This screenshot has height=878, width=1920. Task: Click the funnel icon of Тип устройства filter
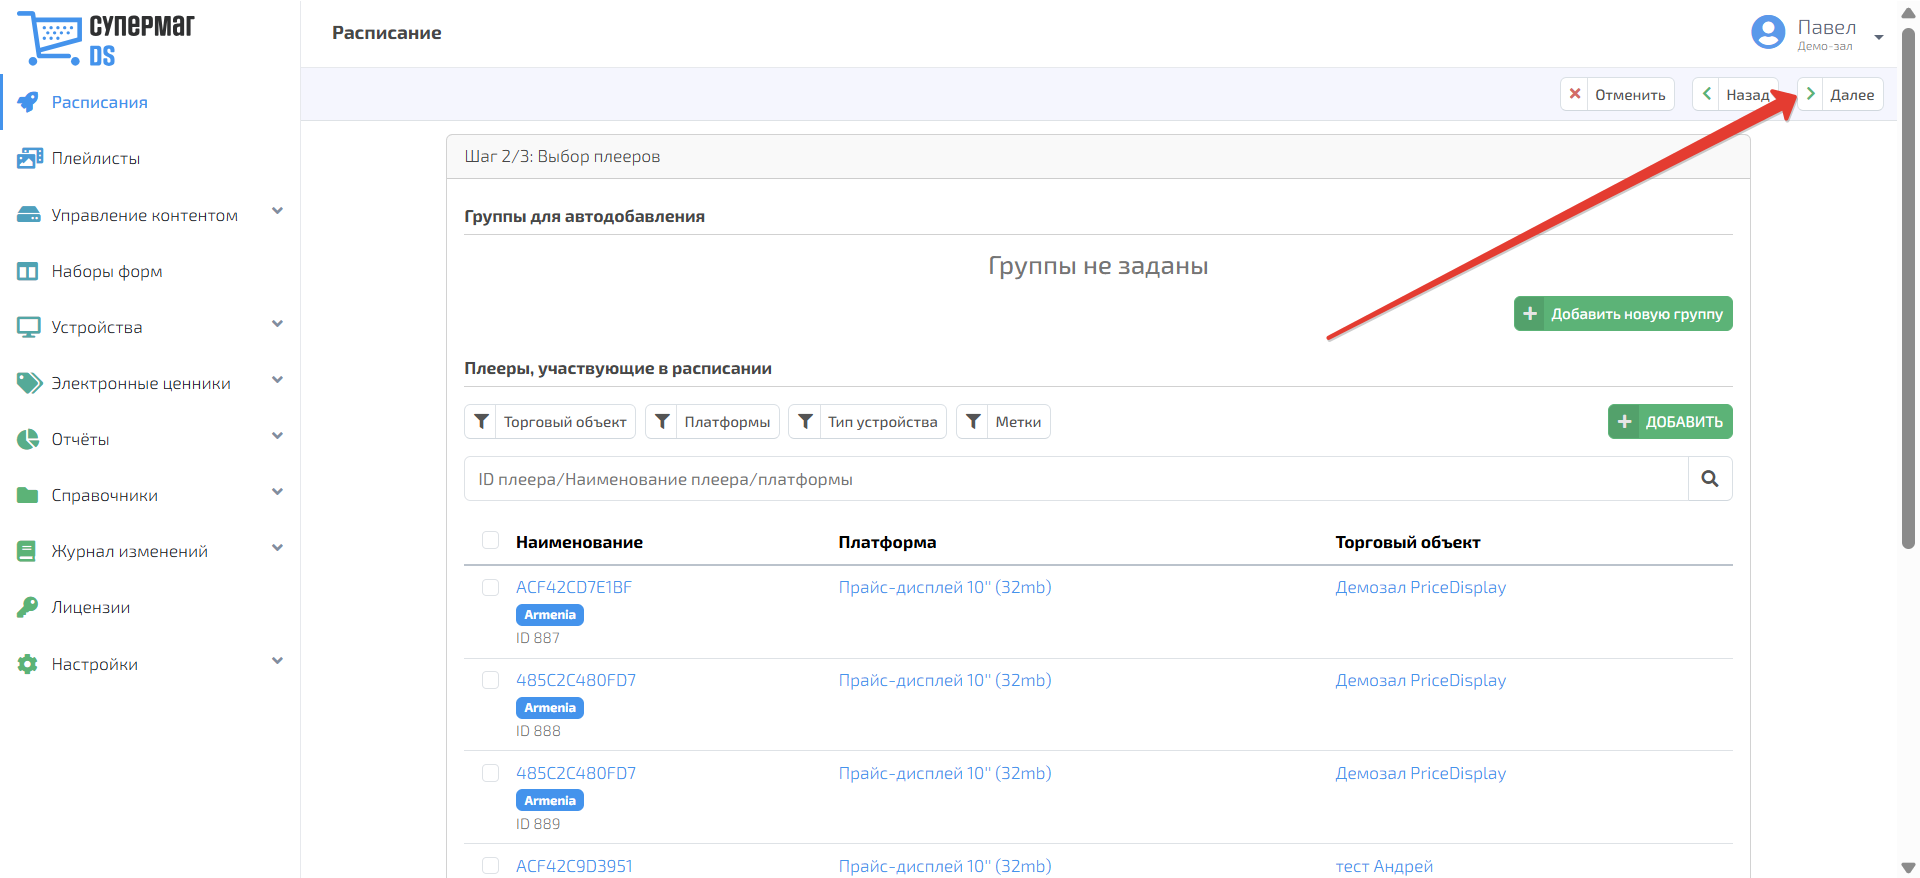(805, 421)
